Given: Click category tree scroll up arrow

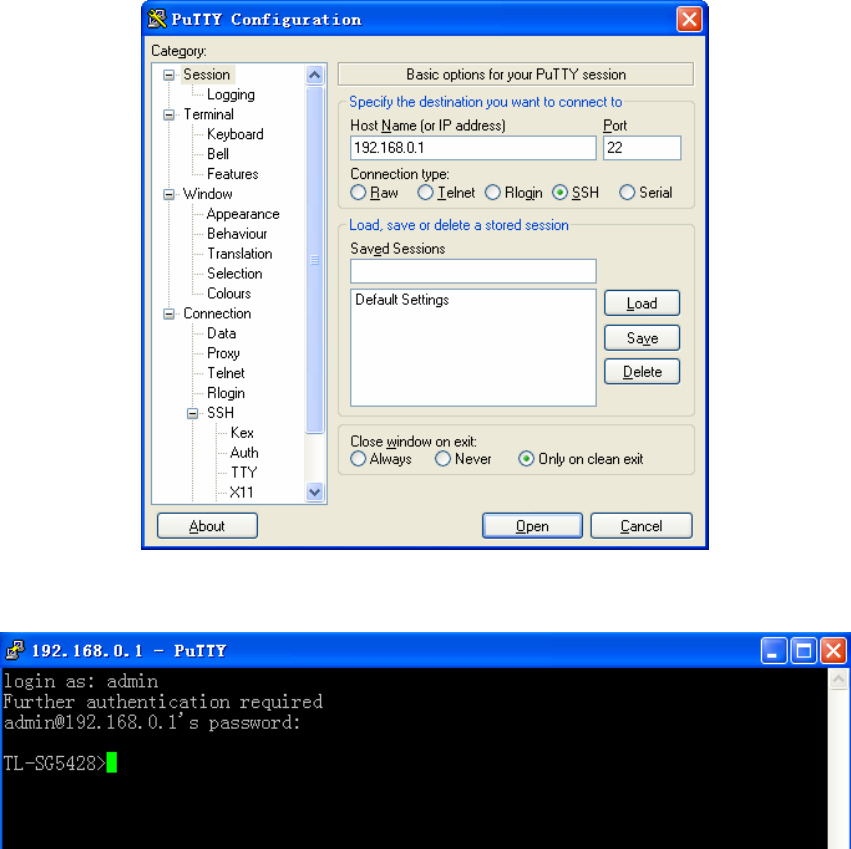Looking at the screenshot, I should coord(315,75).
